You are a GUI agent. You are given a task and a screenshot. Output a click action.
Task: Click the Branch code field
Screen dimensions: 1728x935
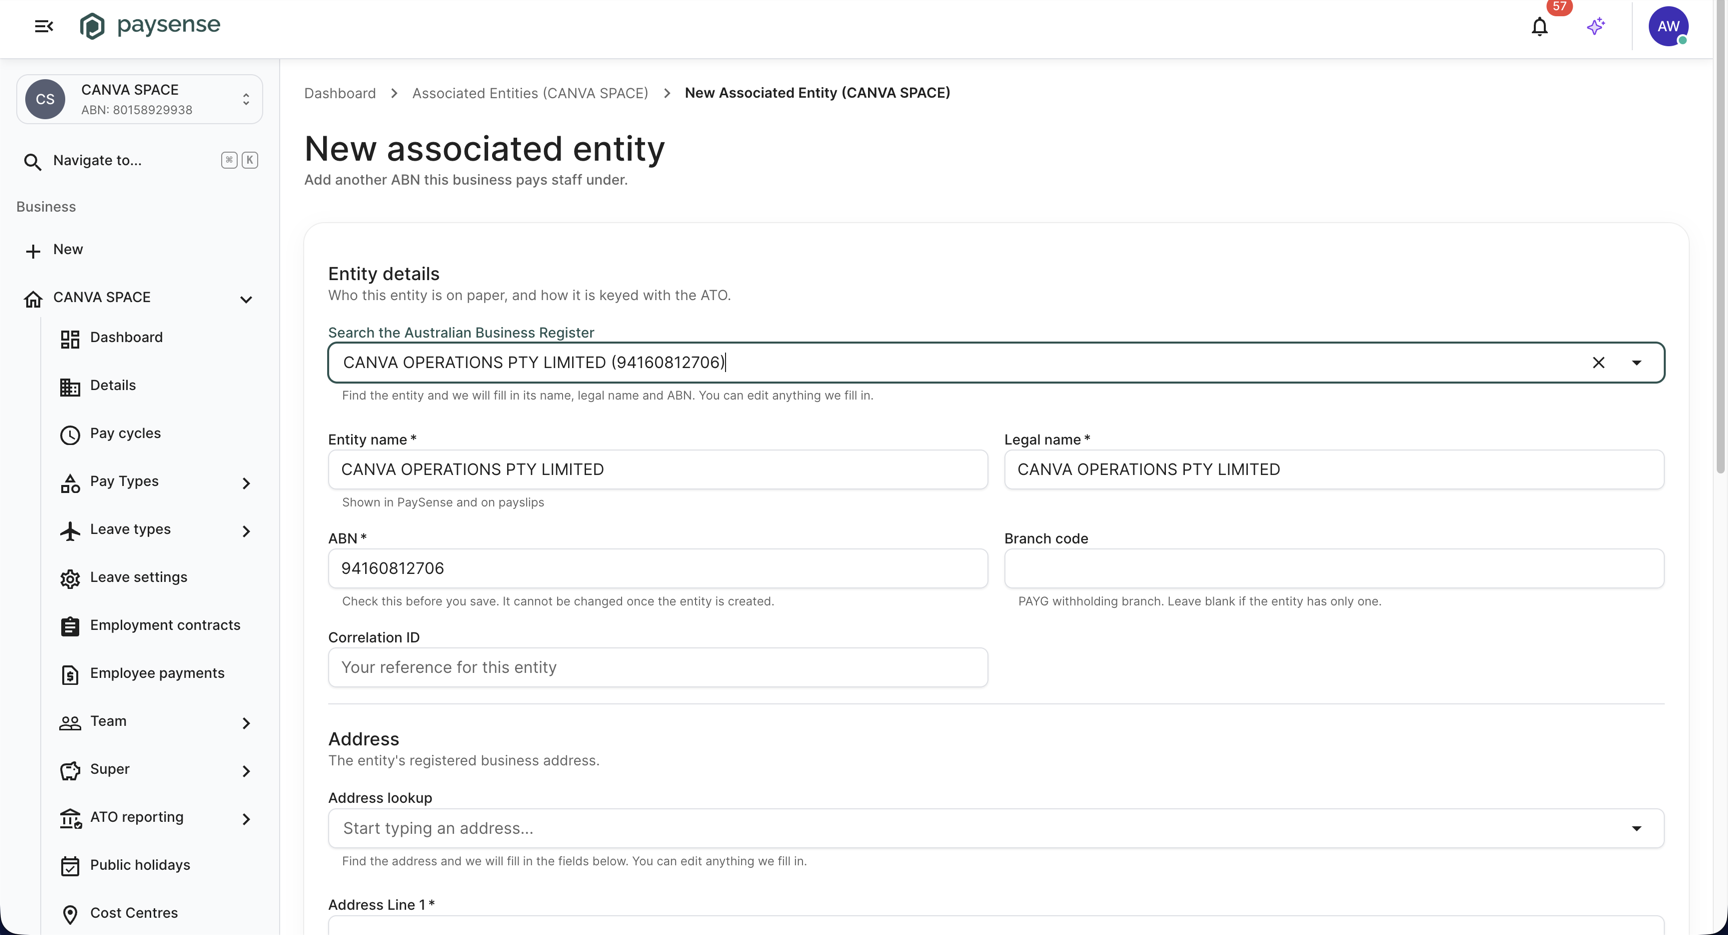[x=1334, y=569]
